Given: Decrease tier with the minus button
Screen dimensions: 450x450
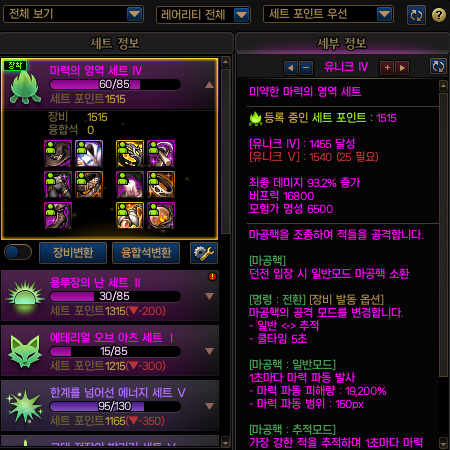Looking at the screenshot, I should (306, 68).
